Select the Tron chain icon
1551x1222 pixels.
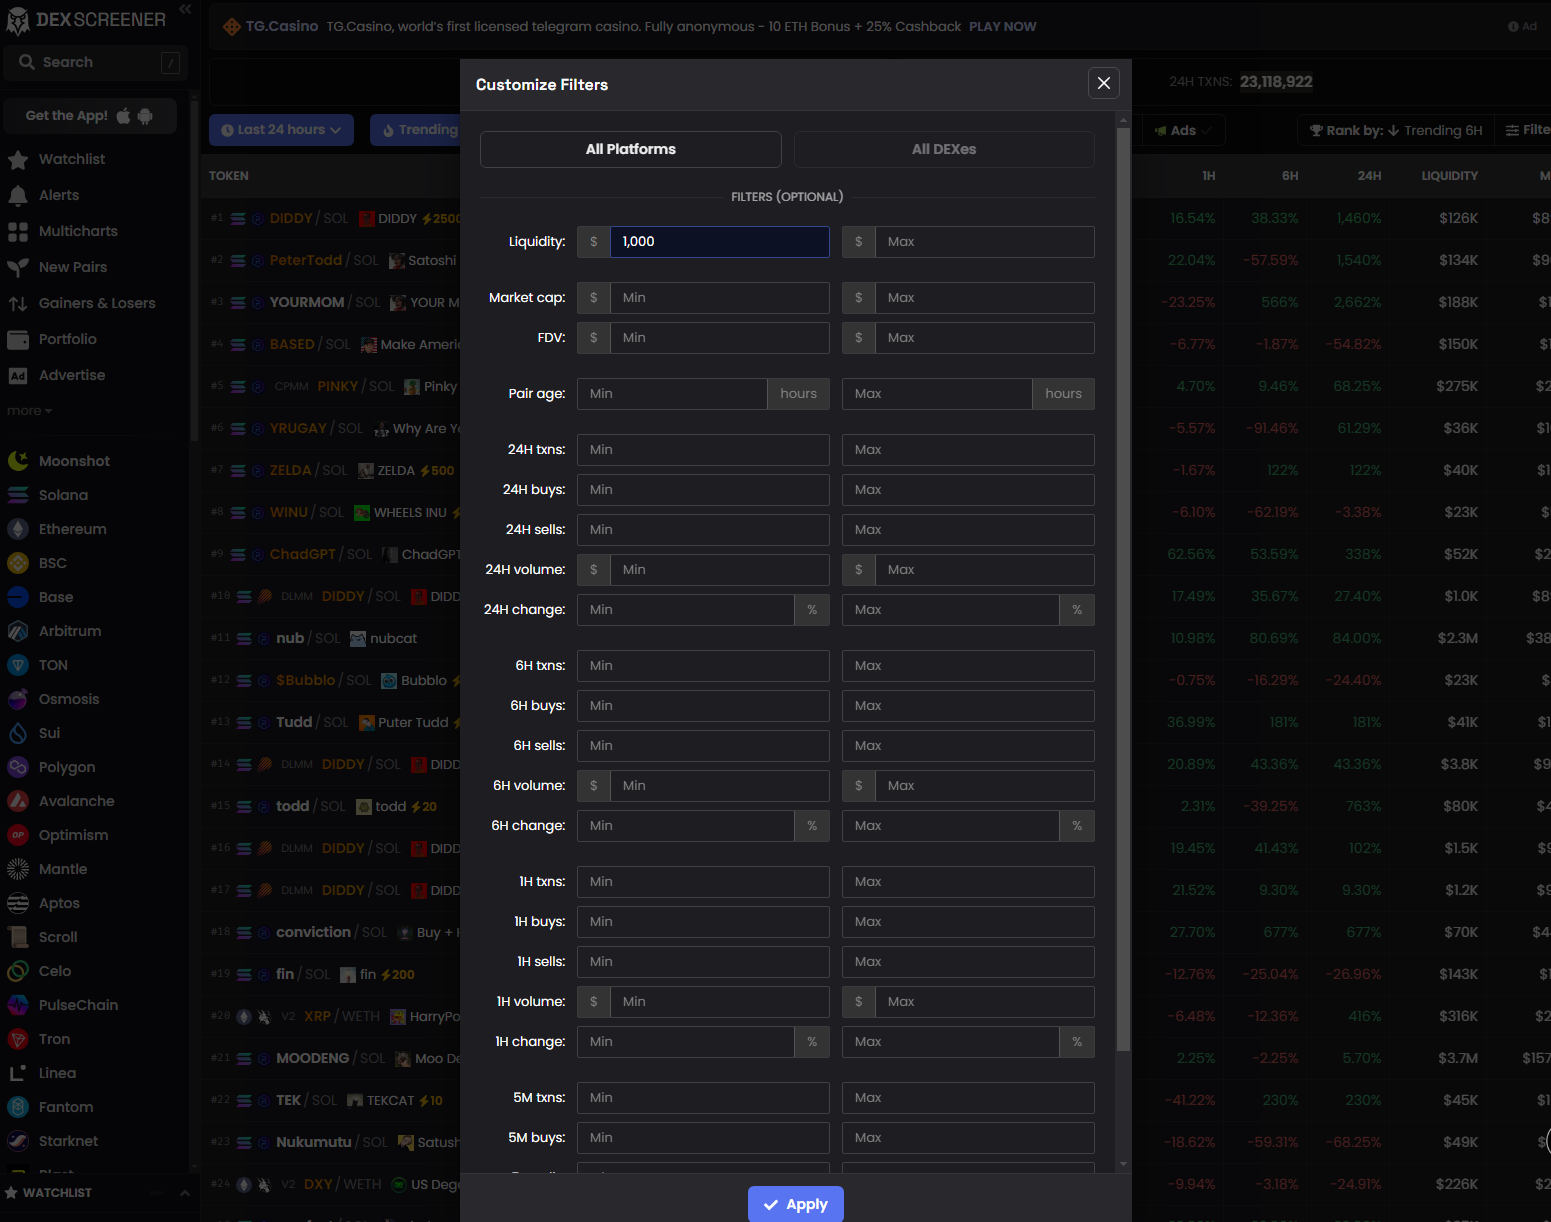18,1039
